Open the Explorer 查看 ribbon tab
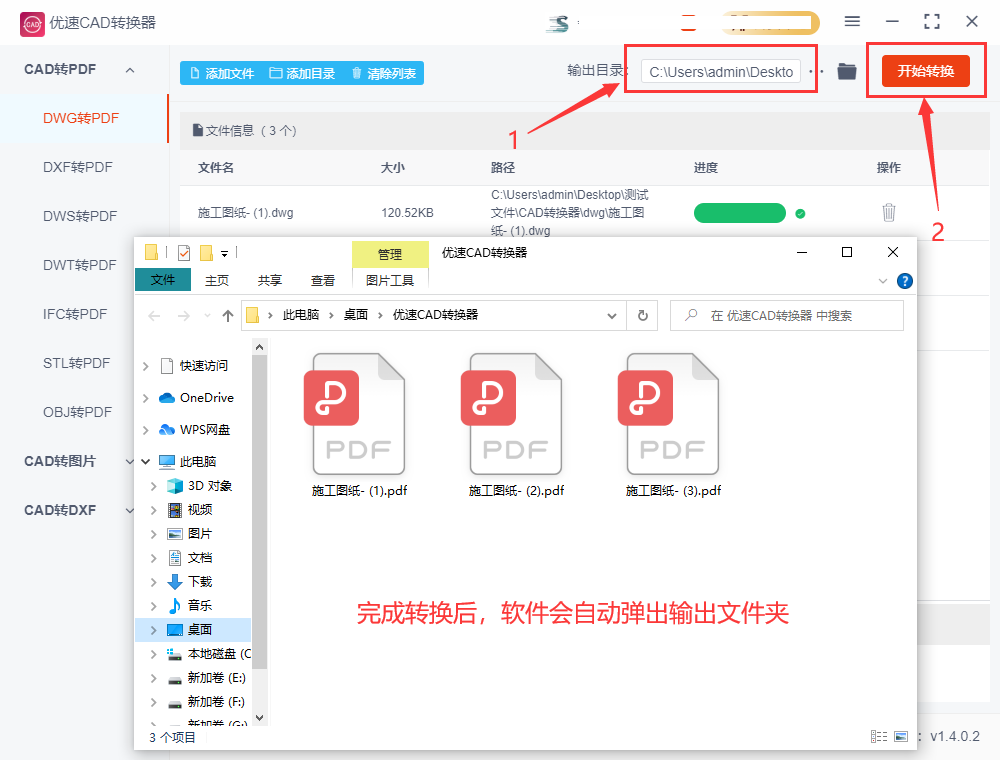The height and width of the screenshot is (760, 1000). [x=323, y=281]
